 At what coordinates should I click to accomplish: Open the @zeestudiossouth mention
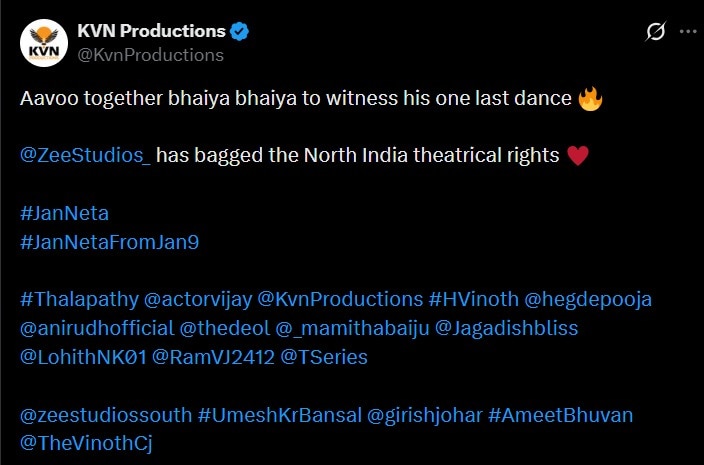pyautogui.click(x=105, y=414)
